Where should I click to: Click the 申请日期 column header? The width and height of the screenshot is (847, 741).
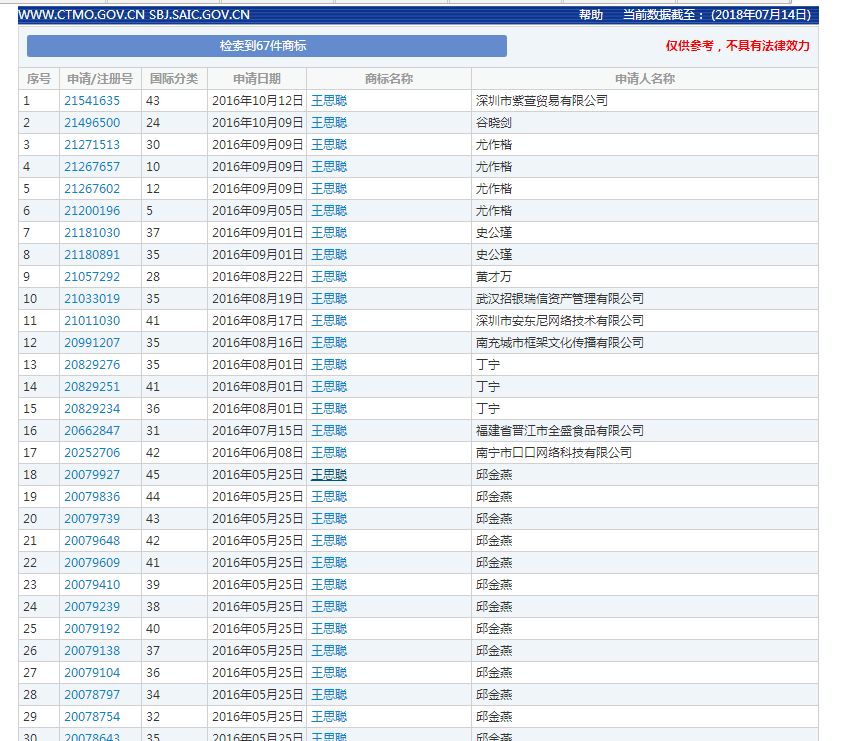(257, 79)
